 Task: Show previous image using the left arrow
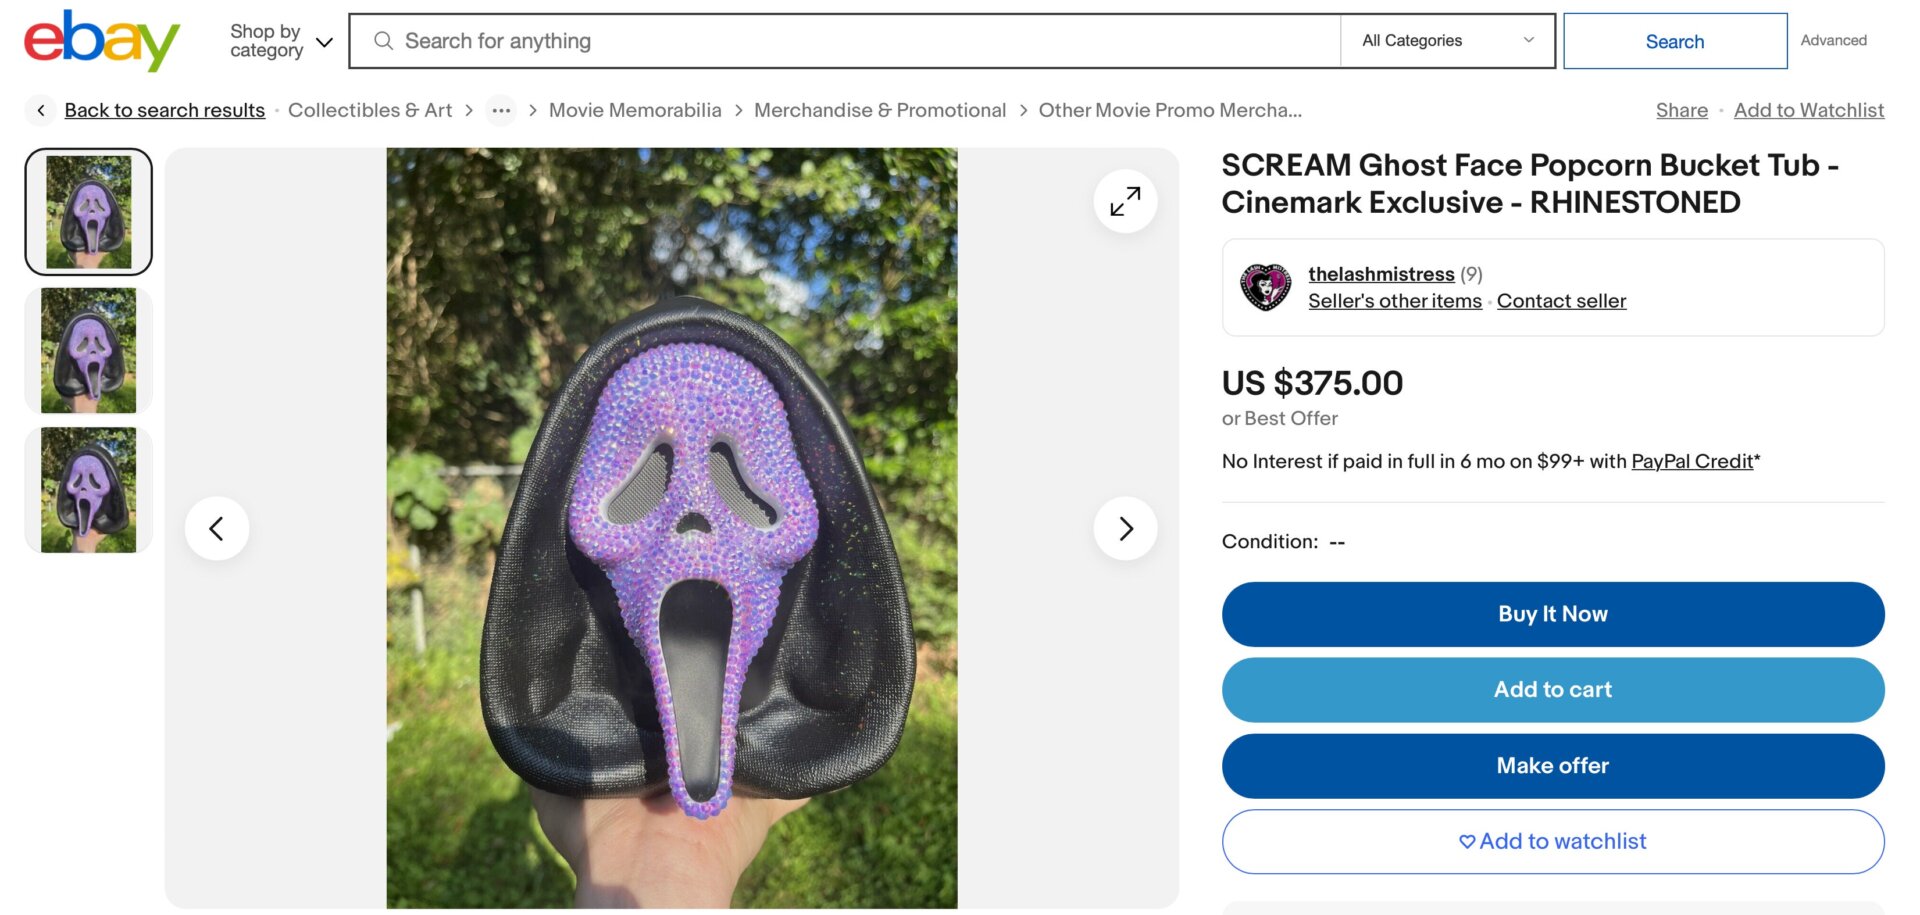[217, 528]
